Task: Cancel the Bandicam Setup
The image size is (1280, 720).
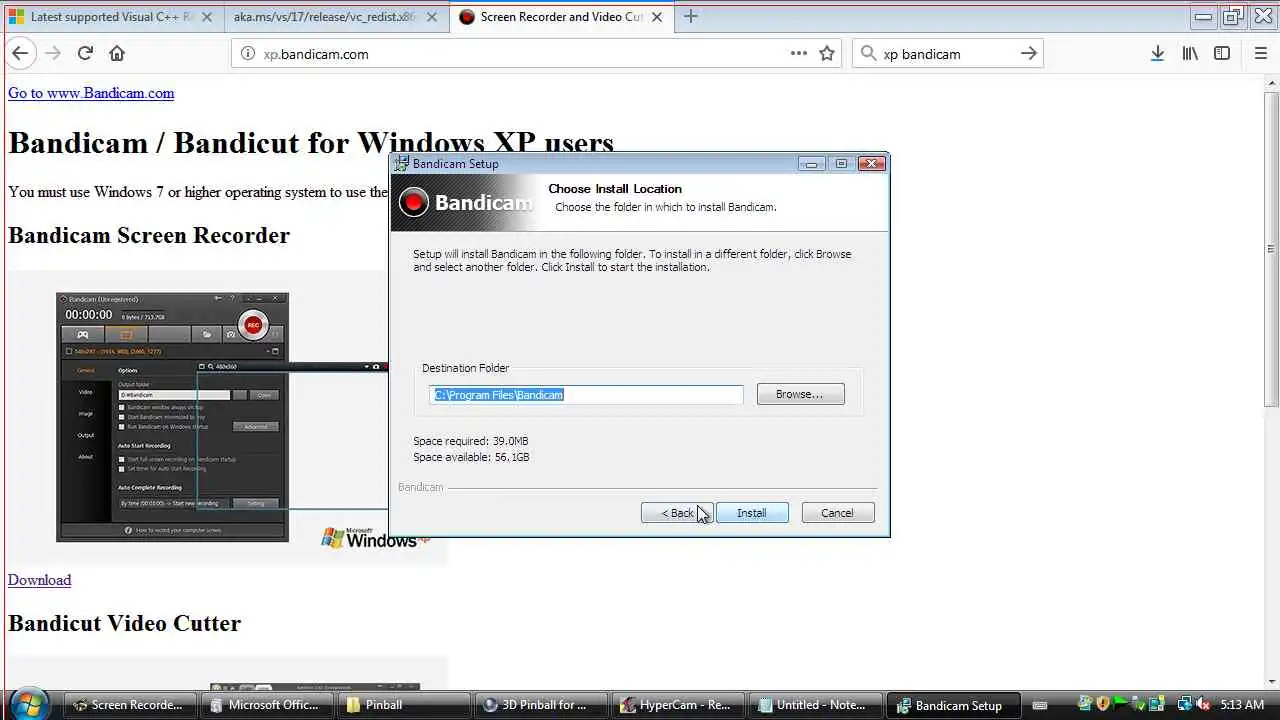Action: (838, 513)
